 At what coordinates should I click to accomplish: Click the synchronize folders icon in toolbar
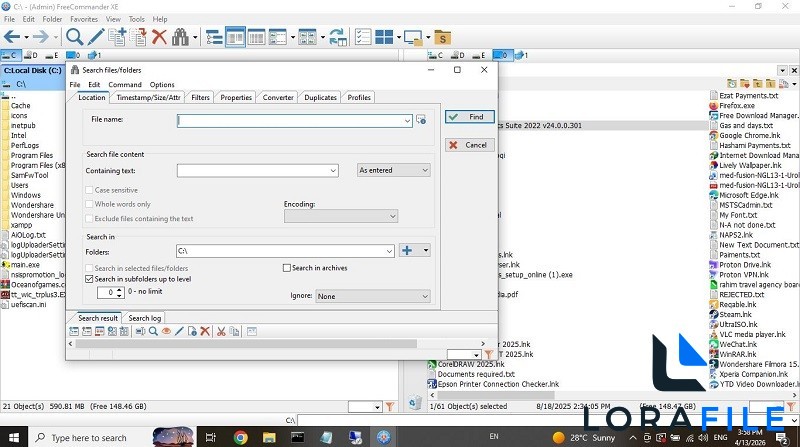tap(337, 37)
